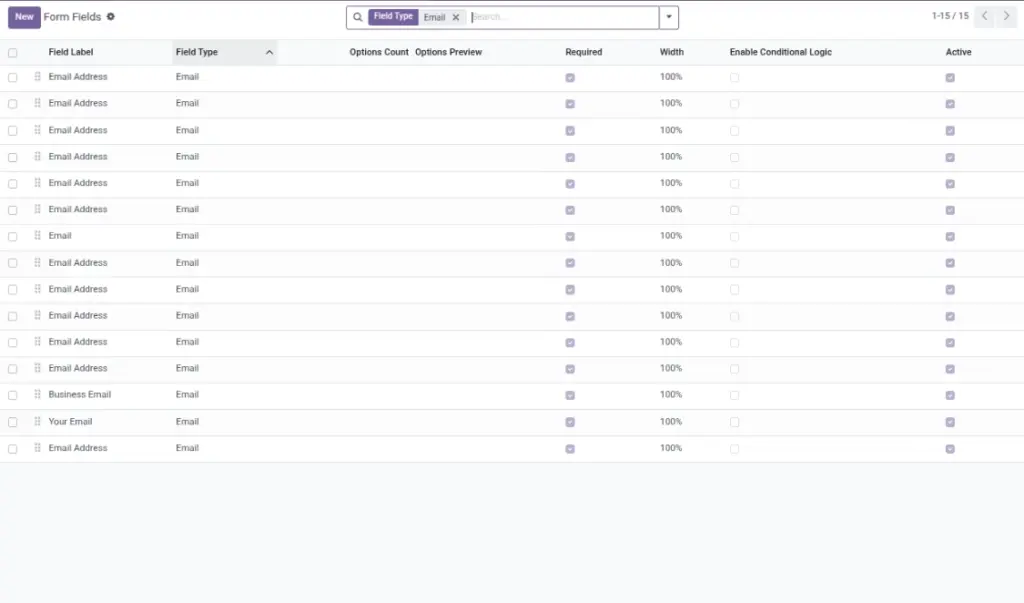
Task: Sort by Enable Conditional Logic header
Action: 780,52
